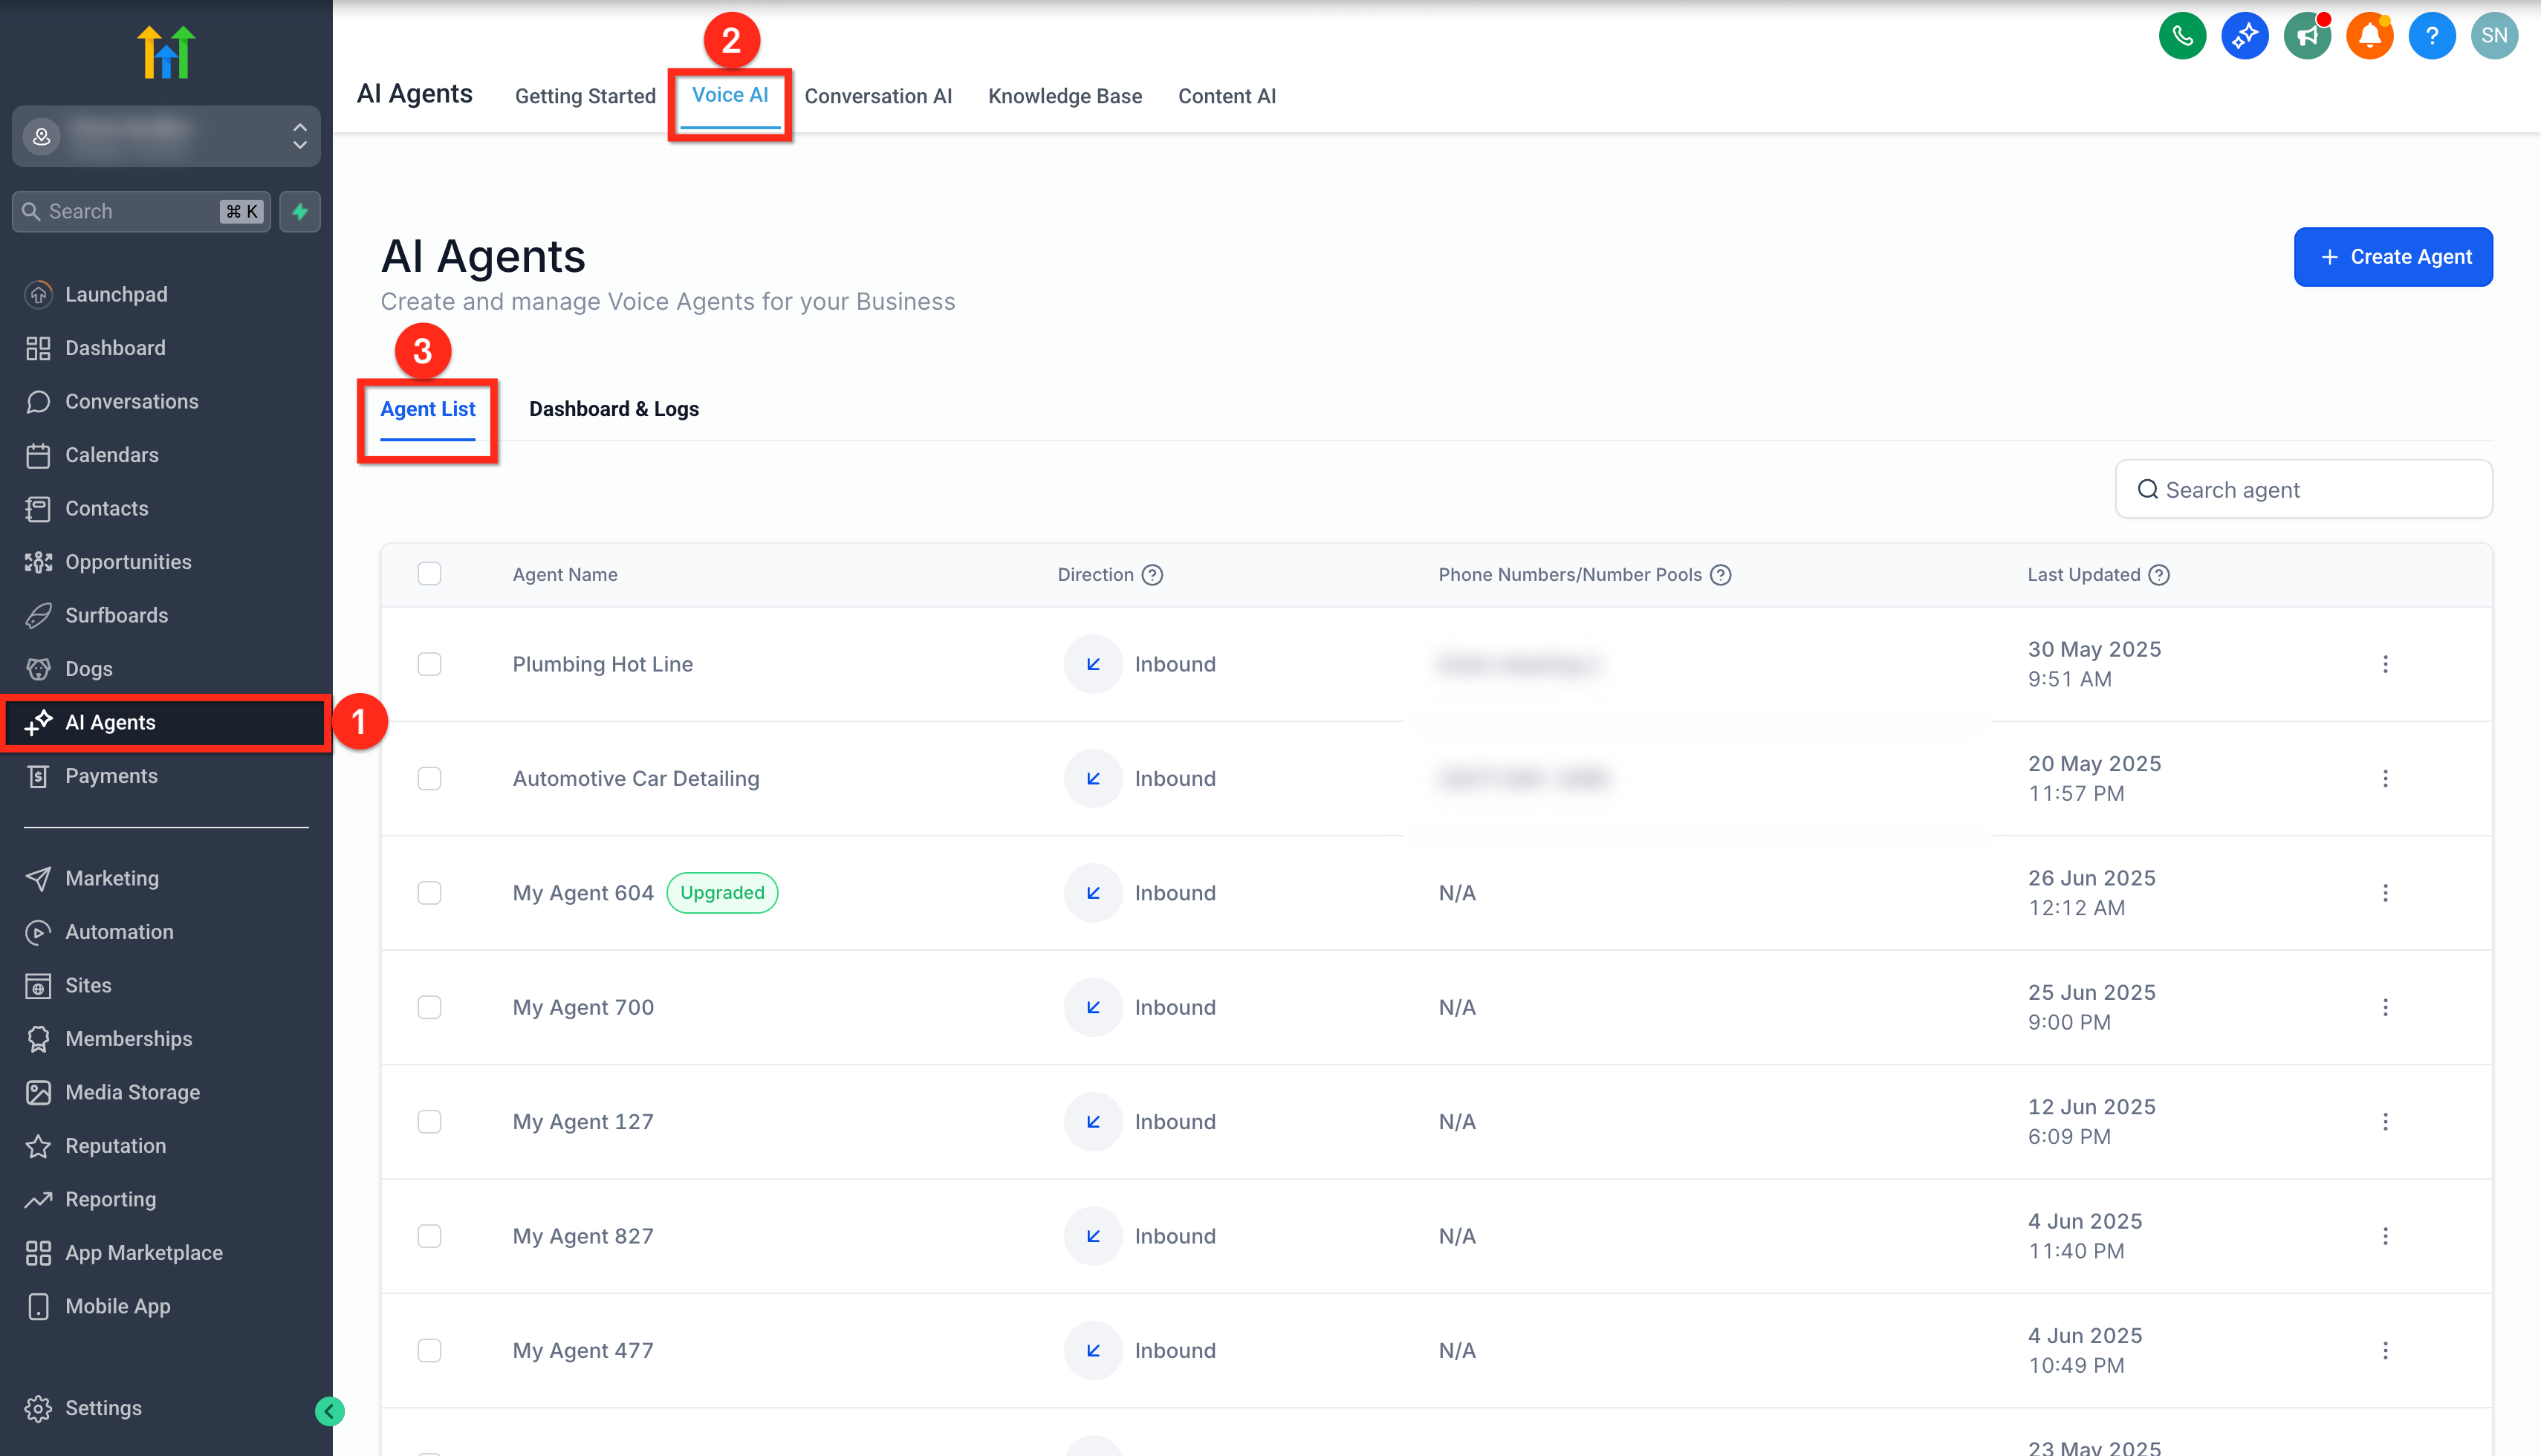Viewport: 2541px width, 1456px height.
Task: Click the blue AI sparkle icon in header
Action: (x=2244, y=36)
